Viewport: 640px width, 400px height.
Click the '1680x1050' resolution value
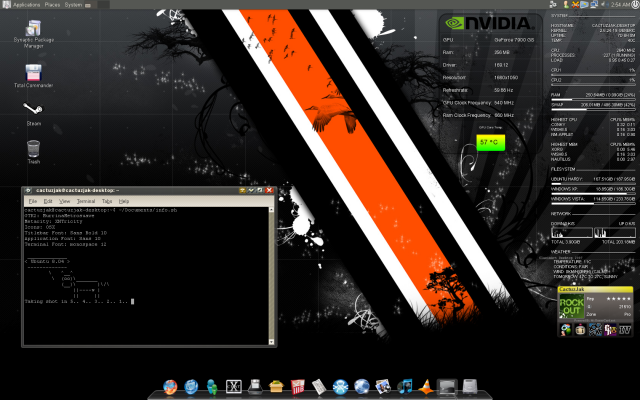point(506,77)
